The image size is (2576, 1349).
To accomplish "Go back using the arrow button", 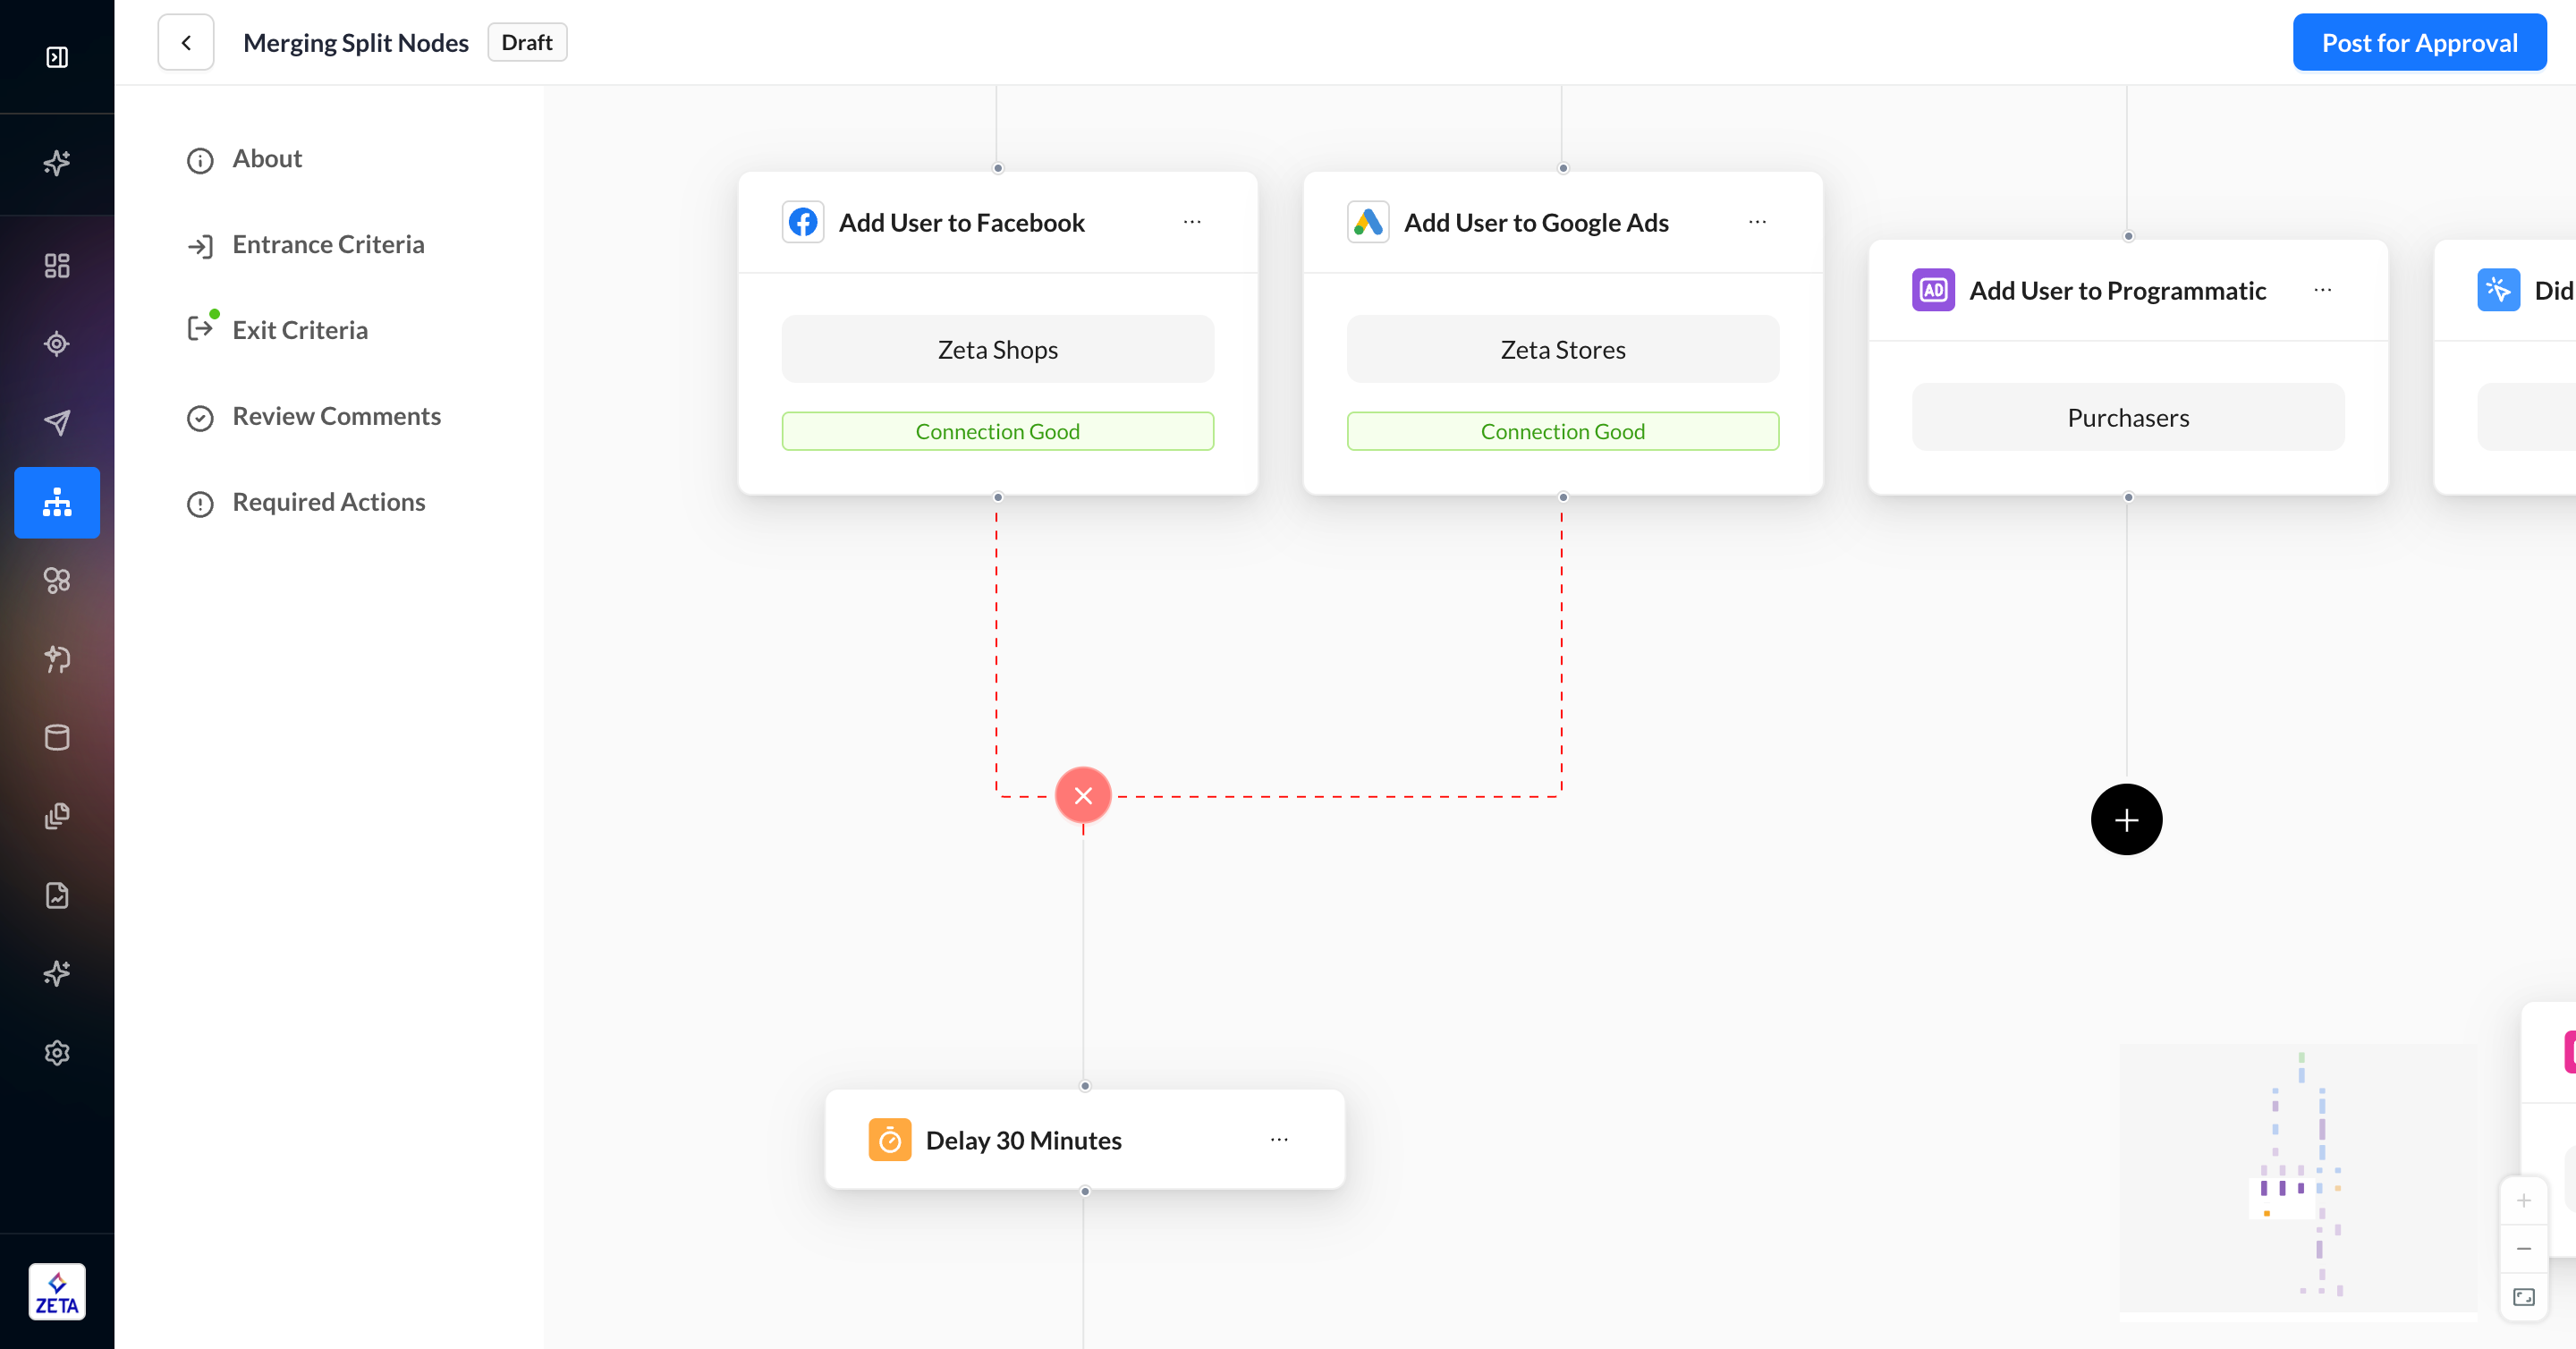I will coord(186,43).
